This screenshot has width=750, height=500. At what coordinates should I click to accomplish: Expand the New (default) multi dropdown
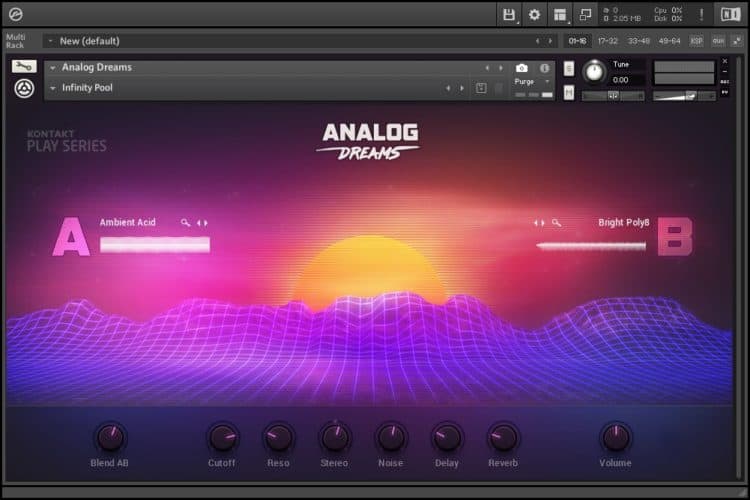pos(51,41)
